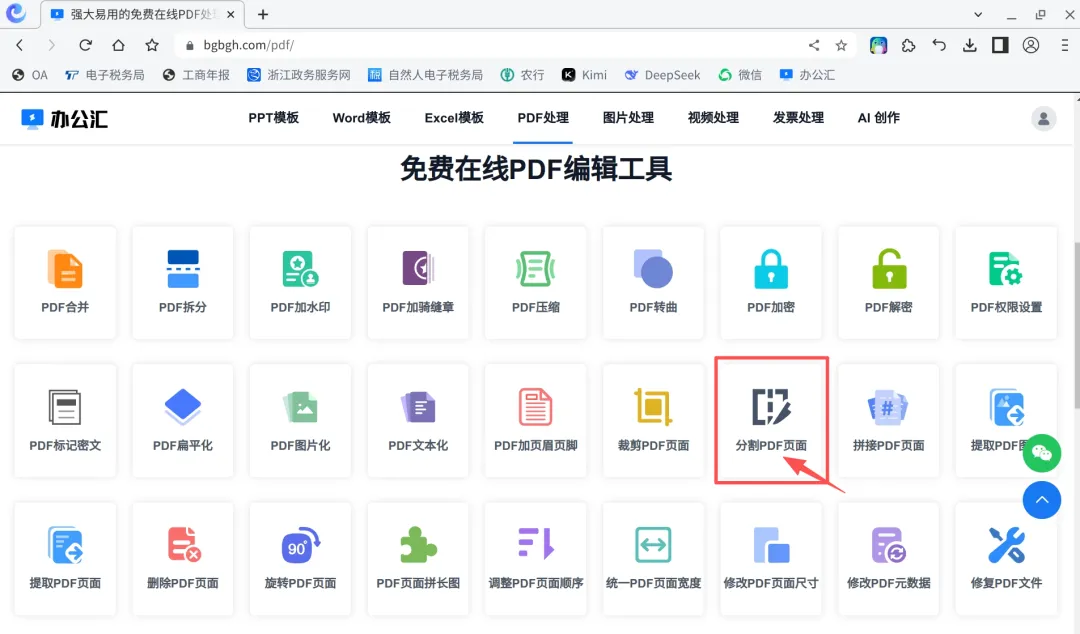This screenshot has width=1080, height=634.
Task: Click the page vertical scrollbar
Action: click(x=1076, y=324)
